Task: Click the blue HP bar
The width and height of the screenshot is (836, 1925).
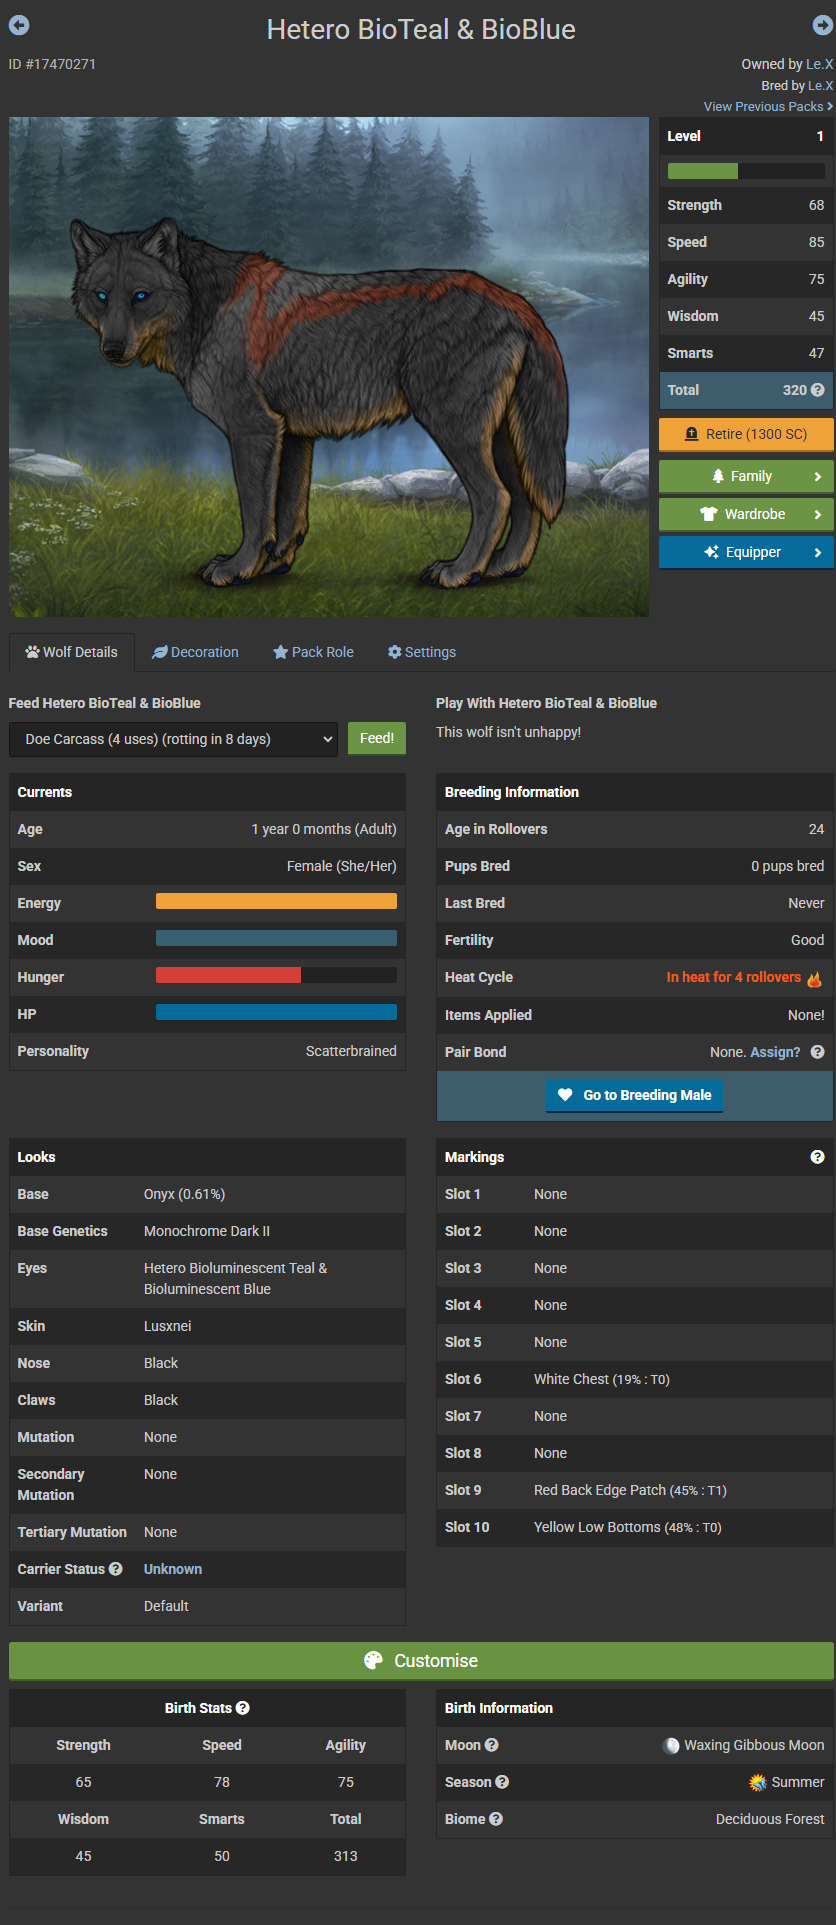Action: click(276, 1012)
